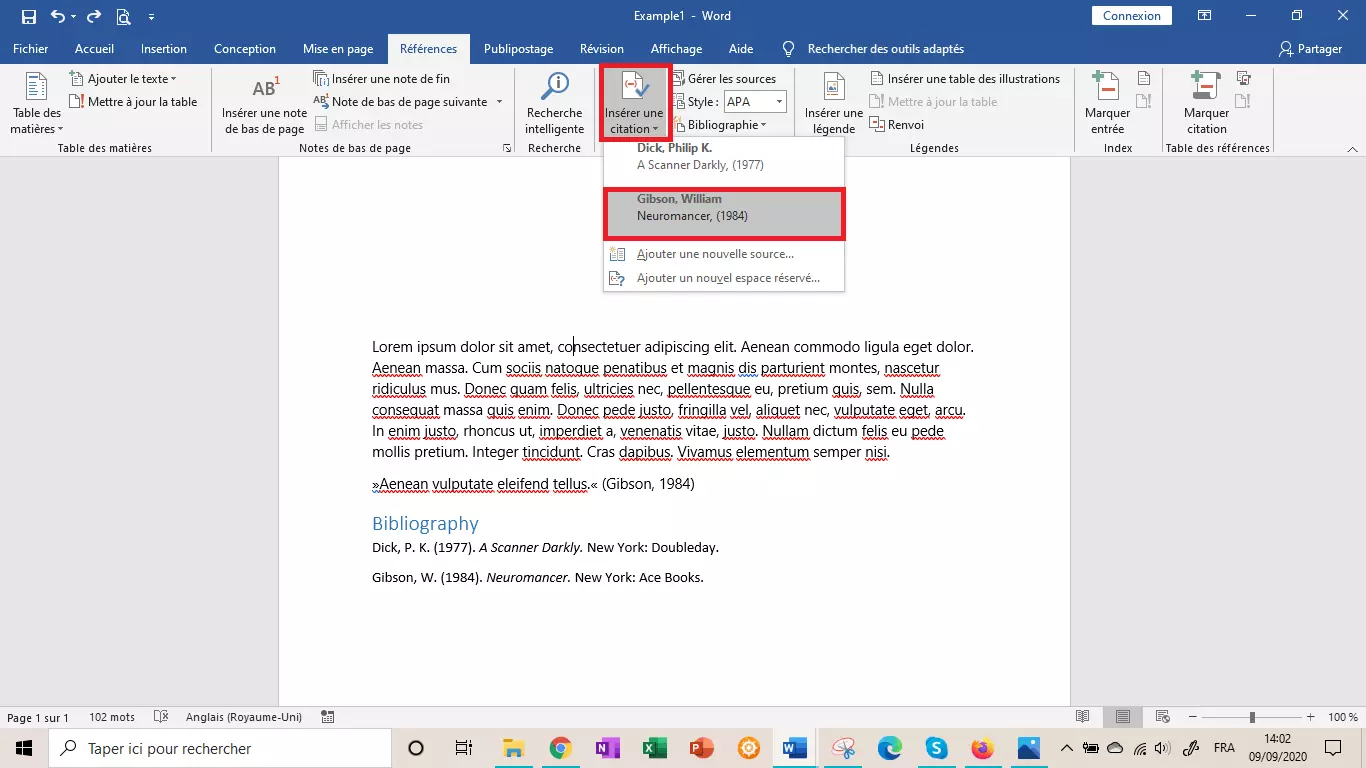Click the Insert Index icon next to Marquer entrée
Screen dimensions: 1366x768
[1144, 78]
